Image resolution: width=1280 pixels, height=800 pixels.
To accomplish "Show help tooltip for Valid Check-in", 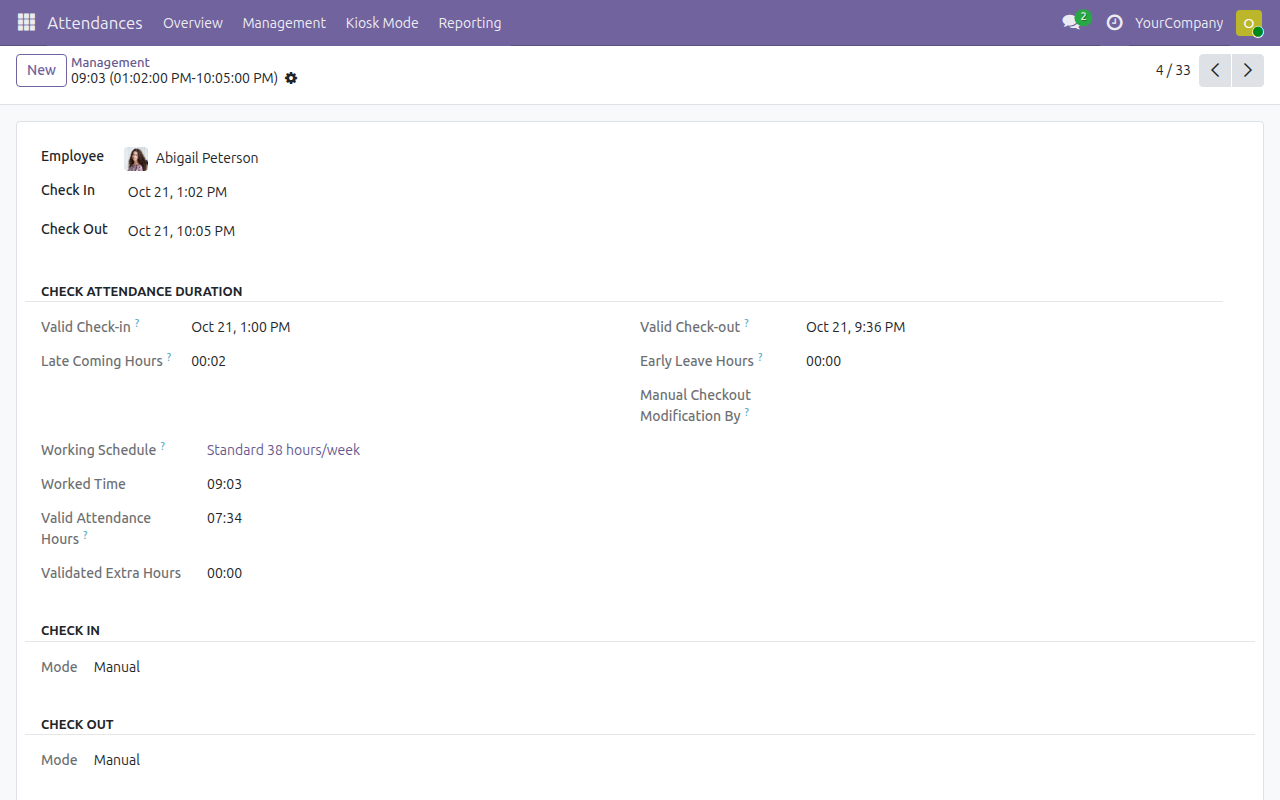I will tap(137, 323).
